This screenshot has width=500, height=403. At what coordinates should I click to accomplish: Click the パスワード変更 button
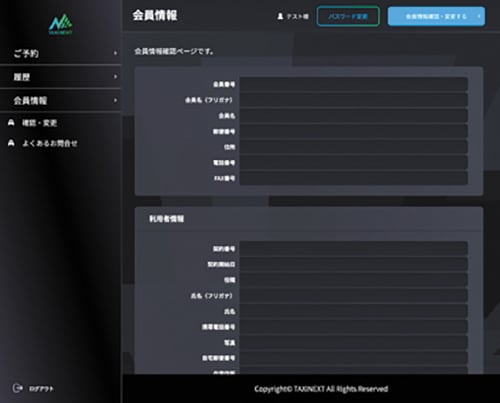[348, 16]
